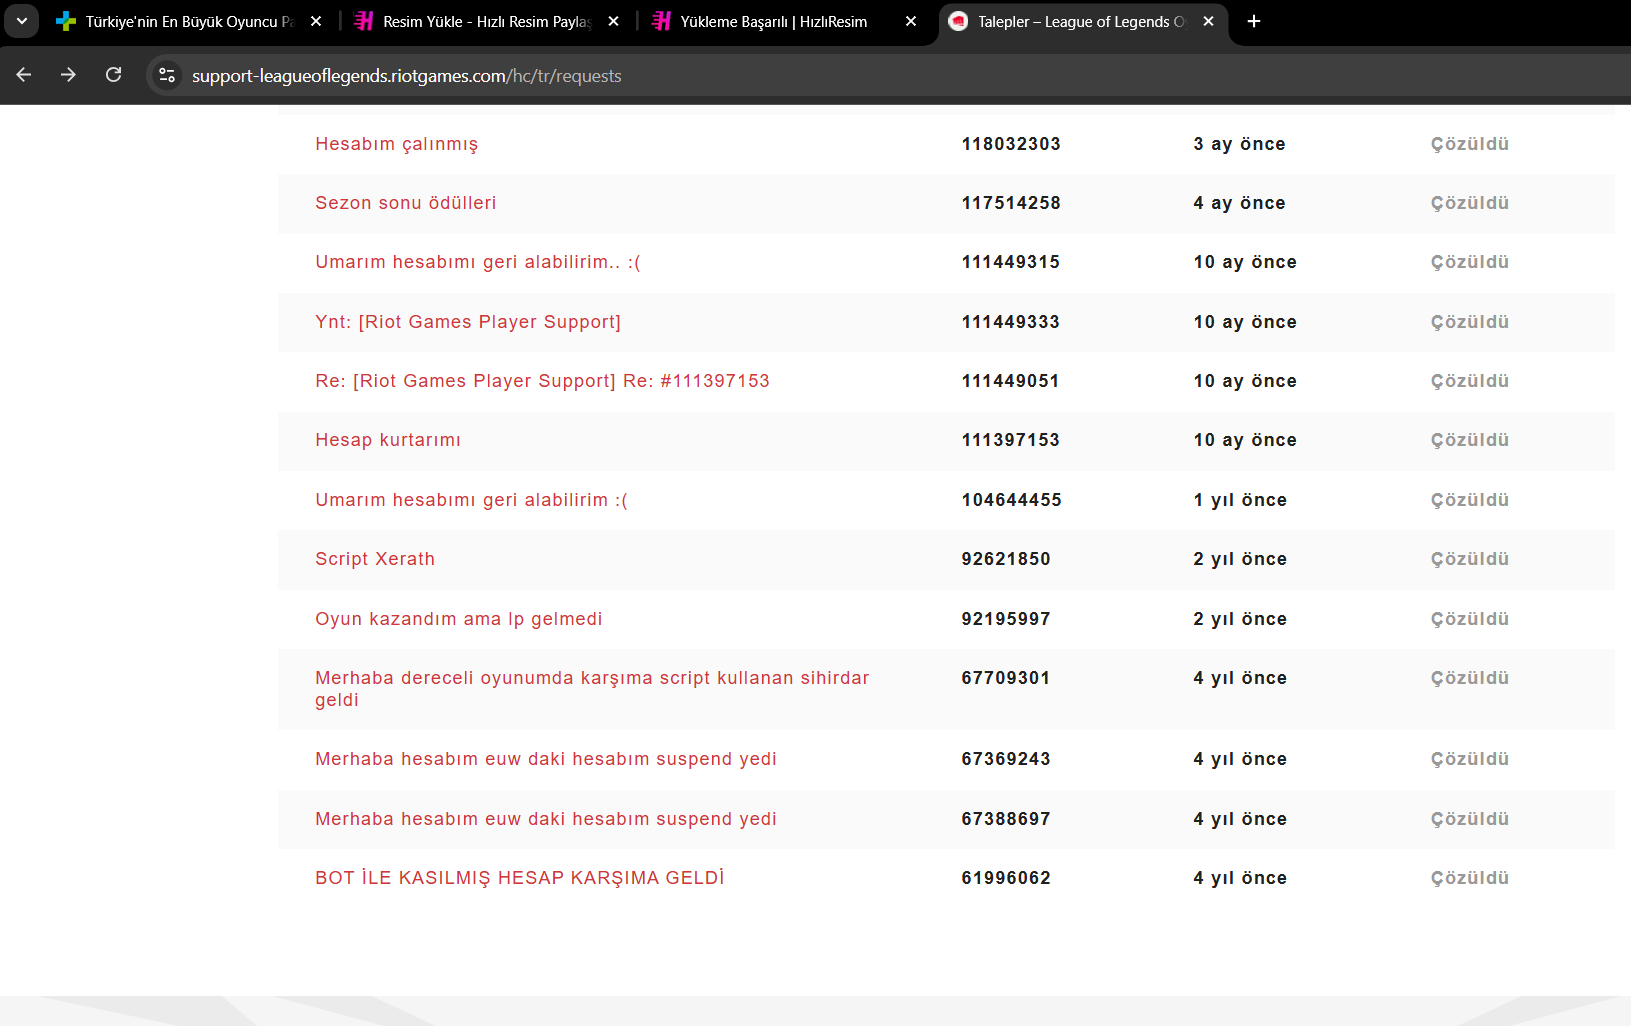Click 'Çözüldü' status of BOT İLE KASILMIŞ row

(1470, 878)
